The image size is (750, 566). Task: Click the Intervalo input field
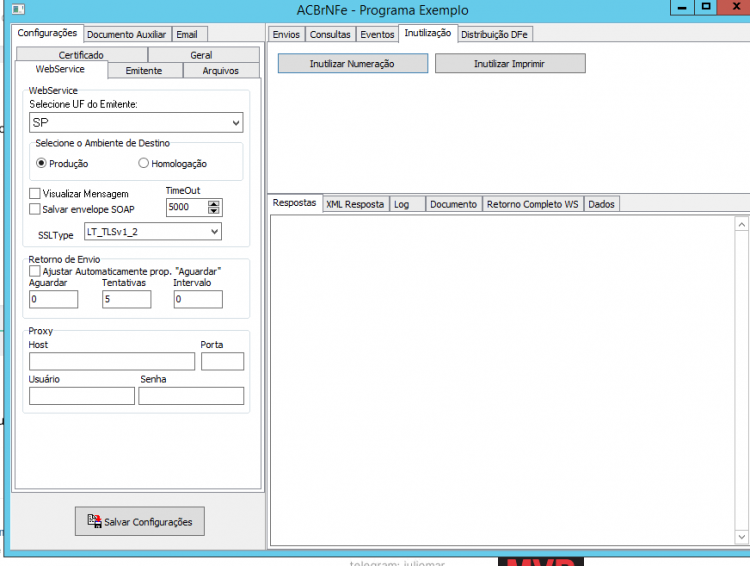pyautogui.click(x=198, y=299)
